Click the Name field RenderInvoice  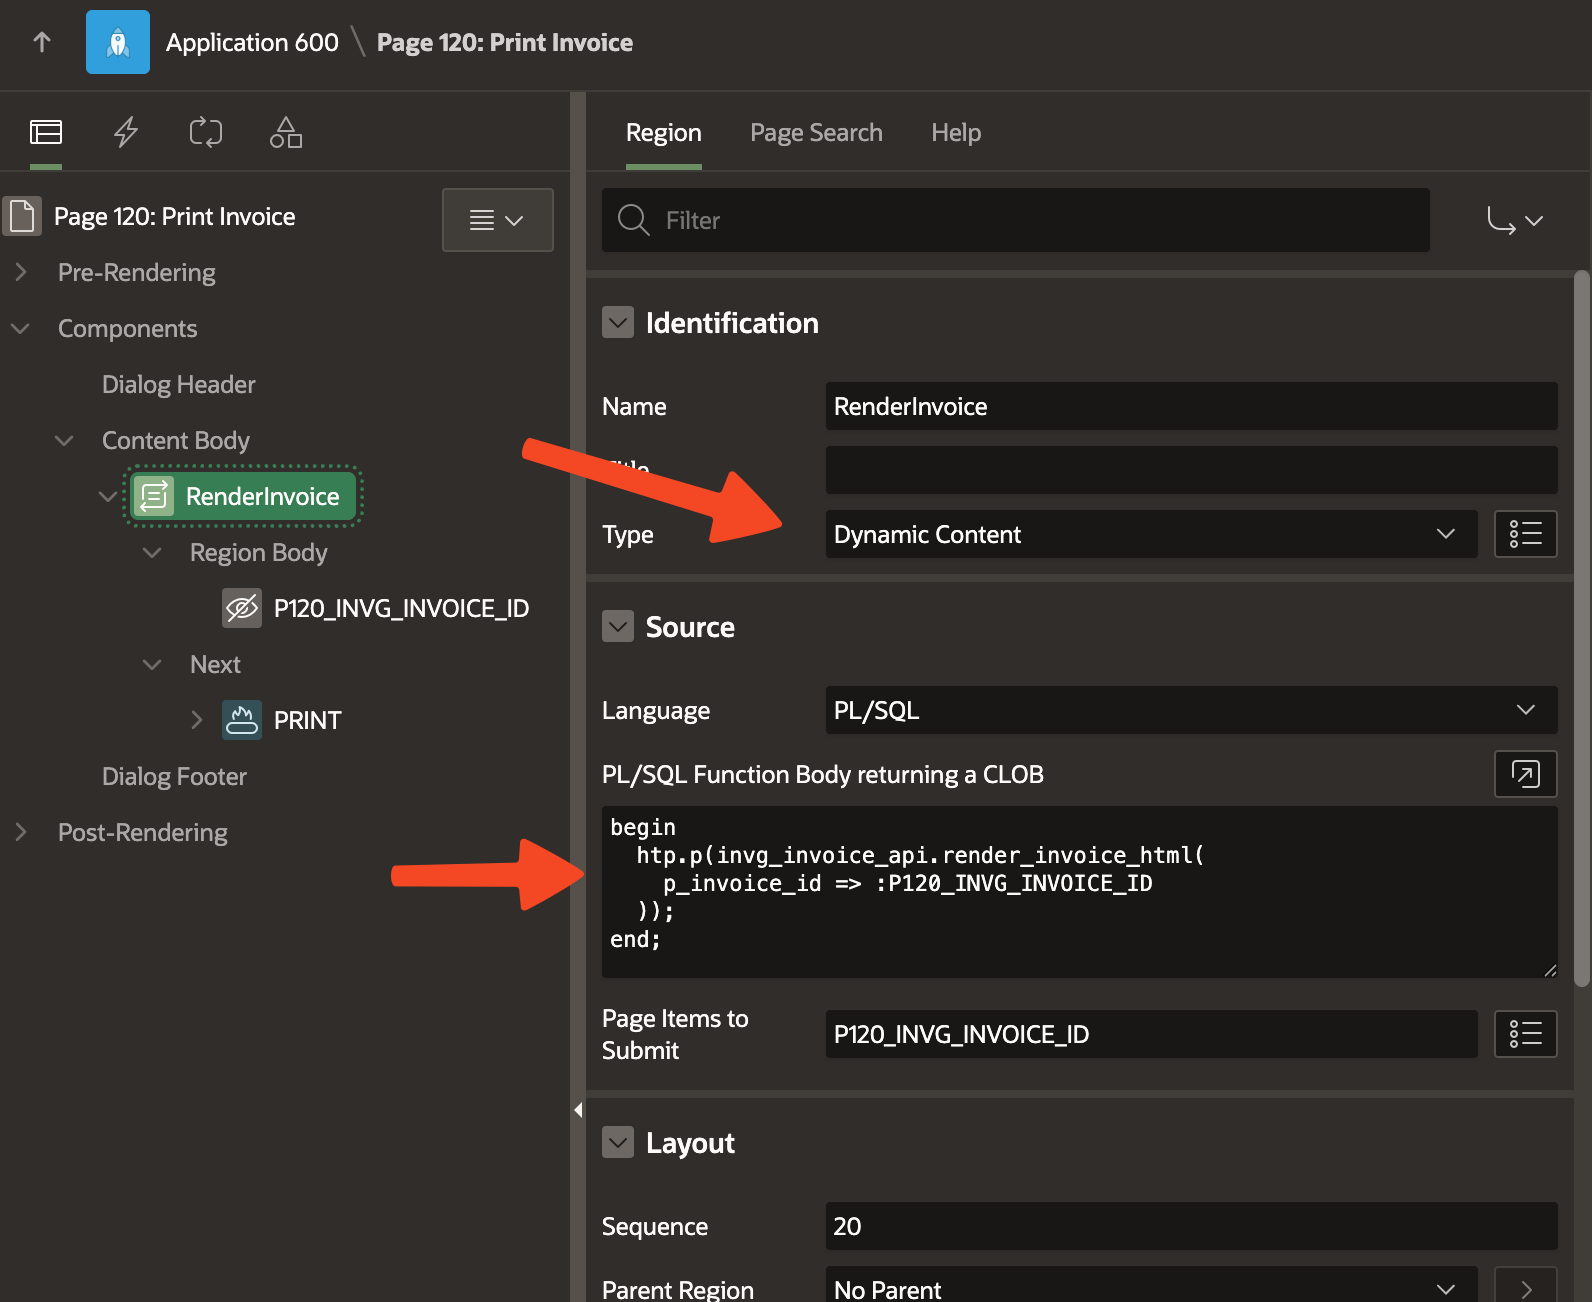tap(1191, 406)
